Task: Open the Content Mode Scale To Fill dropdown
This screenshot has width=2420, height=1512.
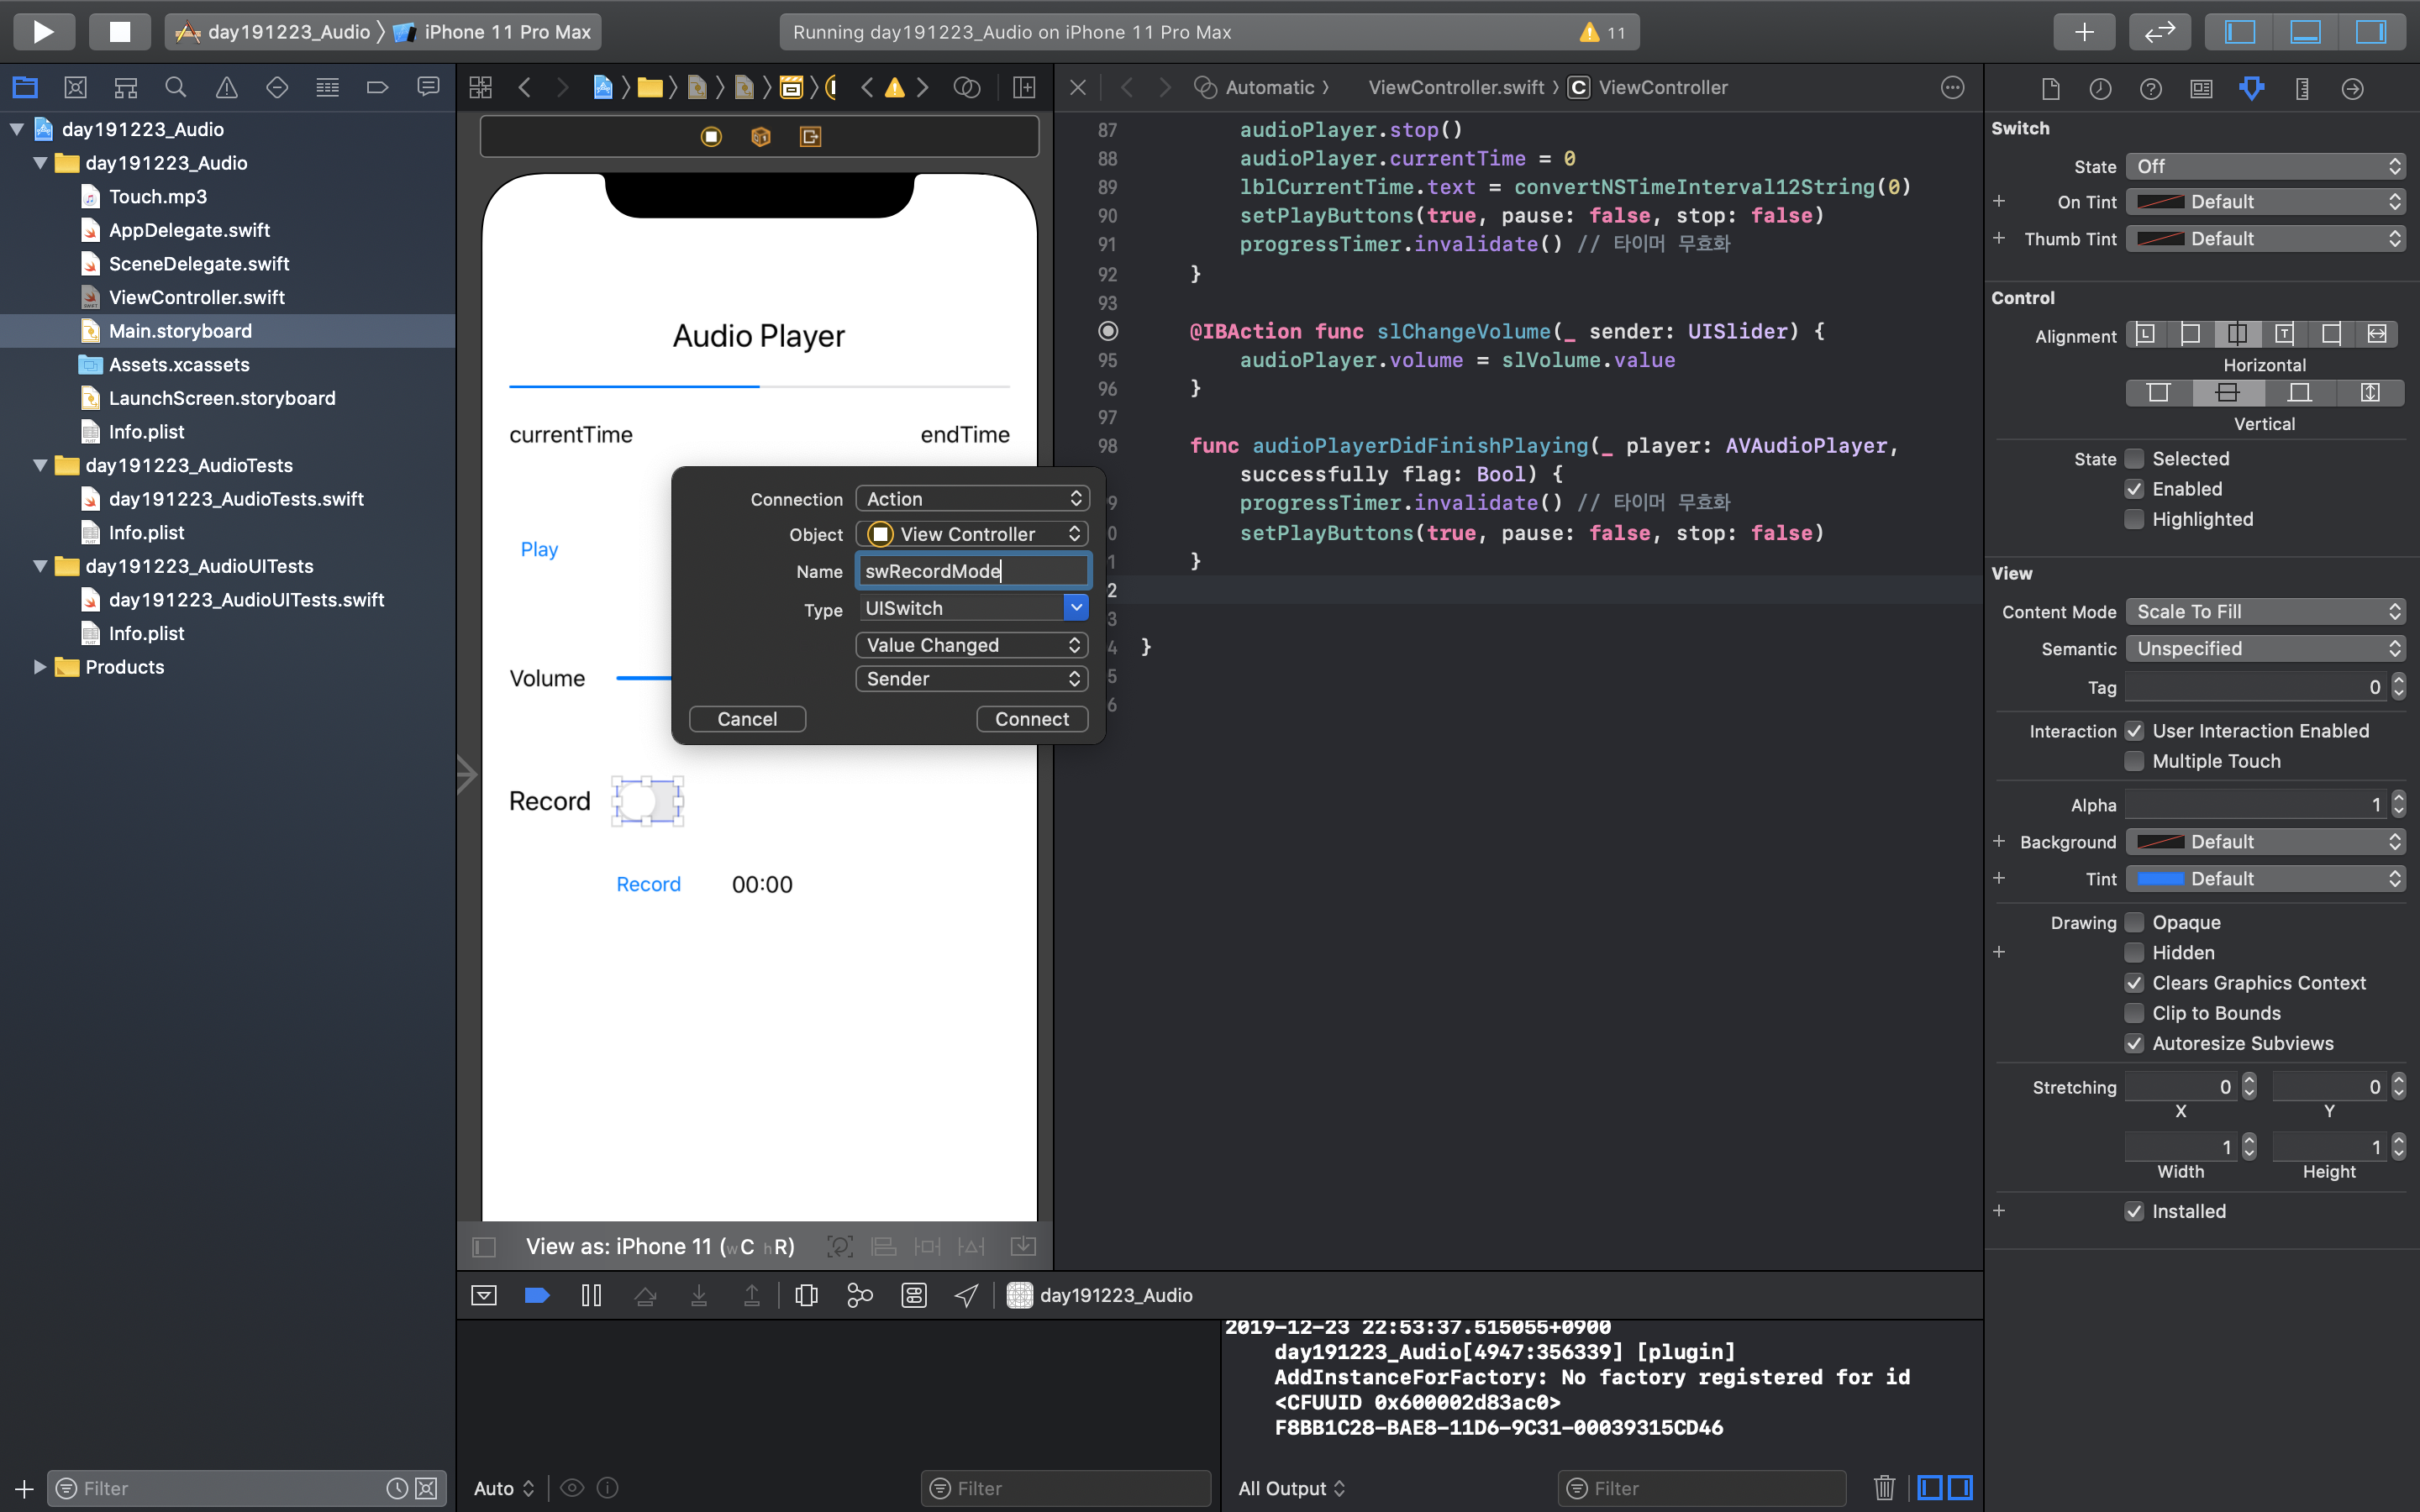Action: click(x=2264, y=612)
